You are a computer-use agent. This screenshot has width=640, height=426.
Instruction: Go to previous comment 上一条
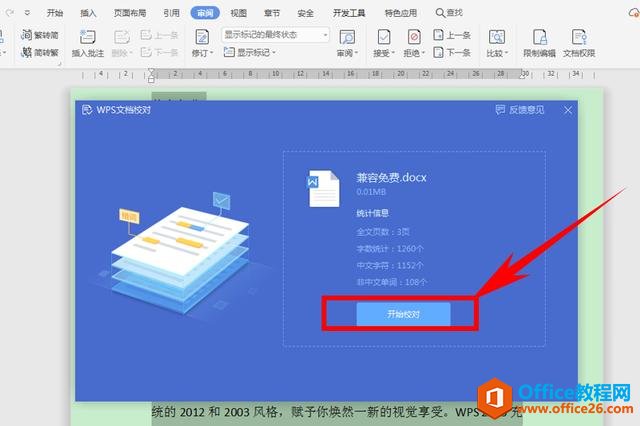pos(159,35)
